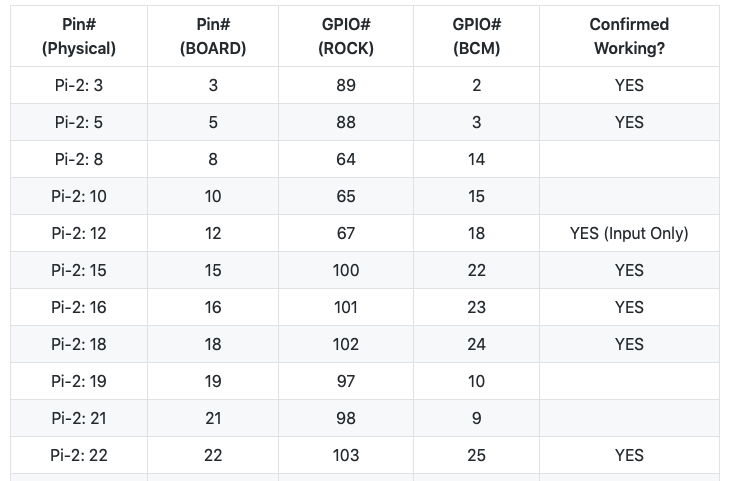735x481 pixels.
Task: Click the 'Pin# (Physical)' column header
Action: click(79, 36)
